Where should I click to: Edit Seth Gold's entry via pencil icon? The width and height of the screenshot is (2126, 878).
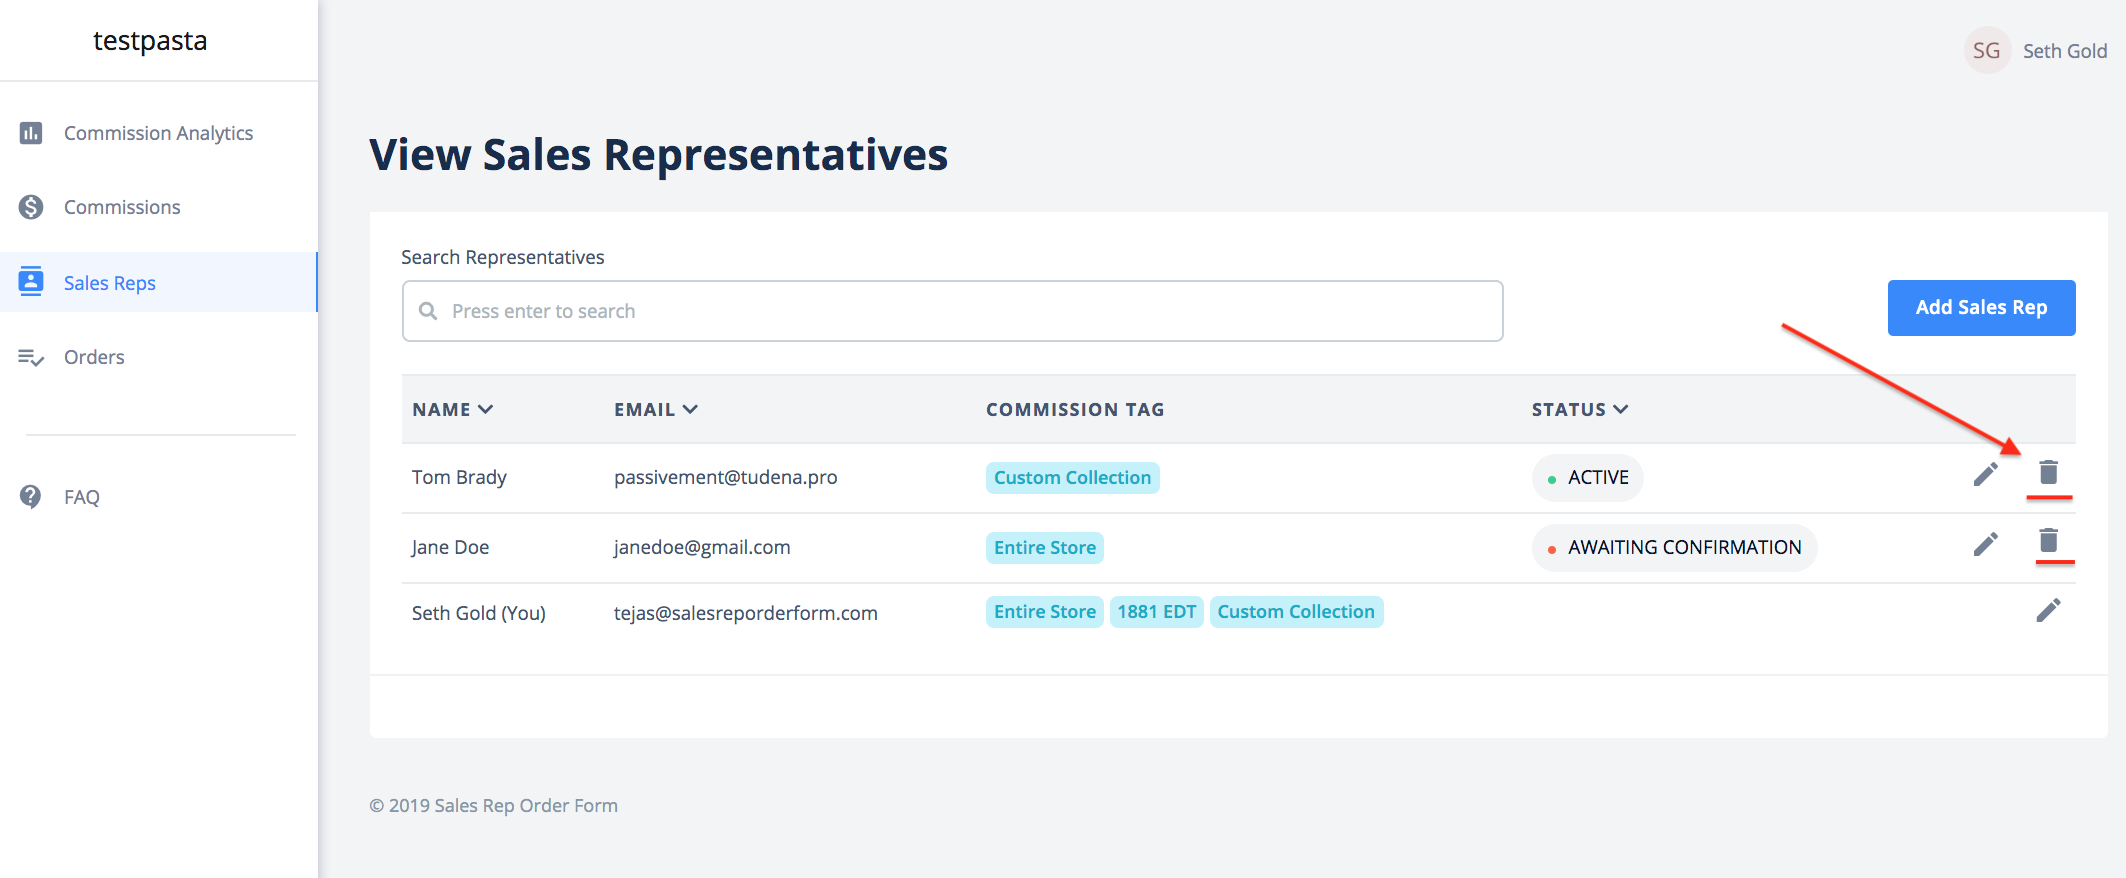click(2048, 610)
